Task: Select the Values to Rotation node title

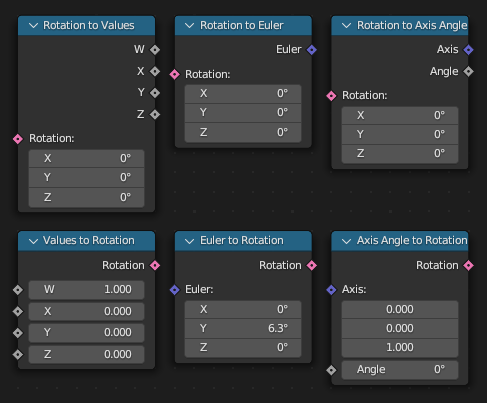Action: [x=89, y=241]
